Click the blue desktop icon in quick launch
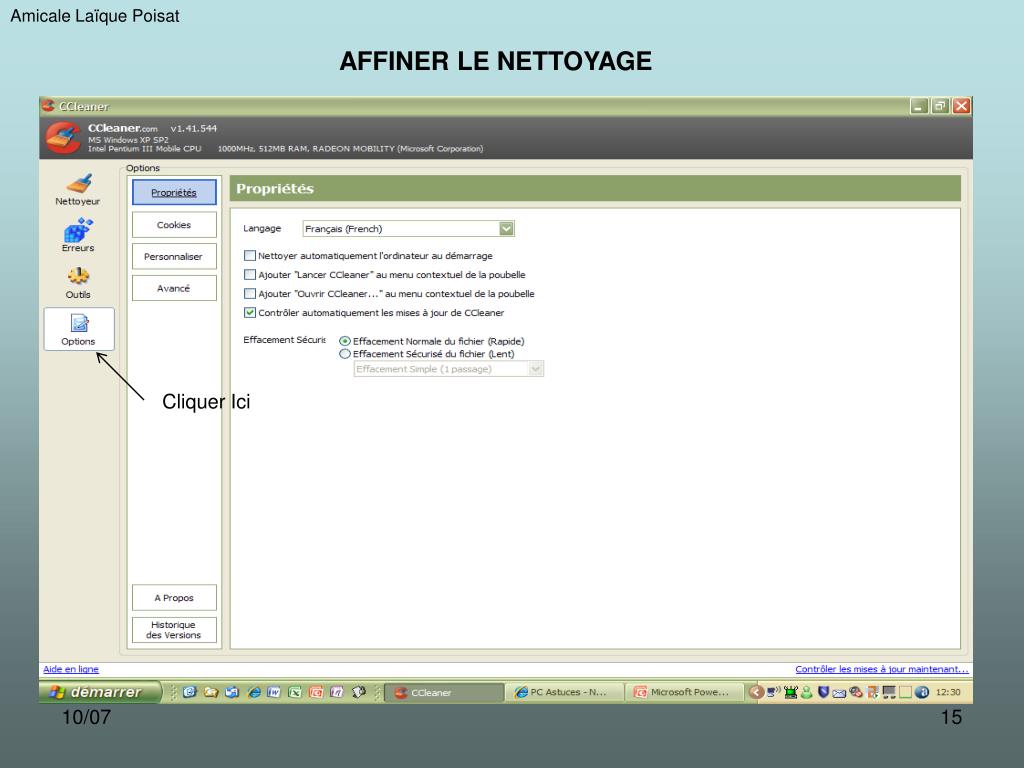This screenshot has height=768, width=1024. (x=232, y=692)
